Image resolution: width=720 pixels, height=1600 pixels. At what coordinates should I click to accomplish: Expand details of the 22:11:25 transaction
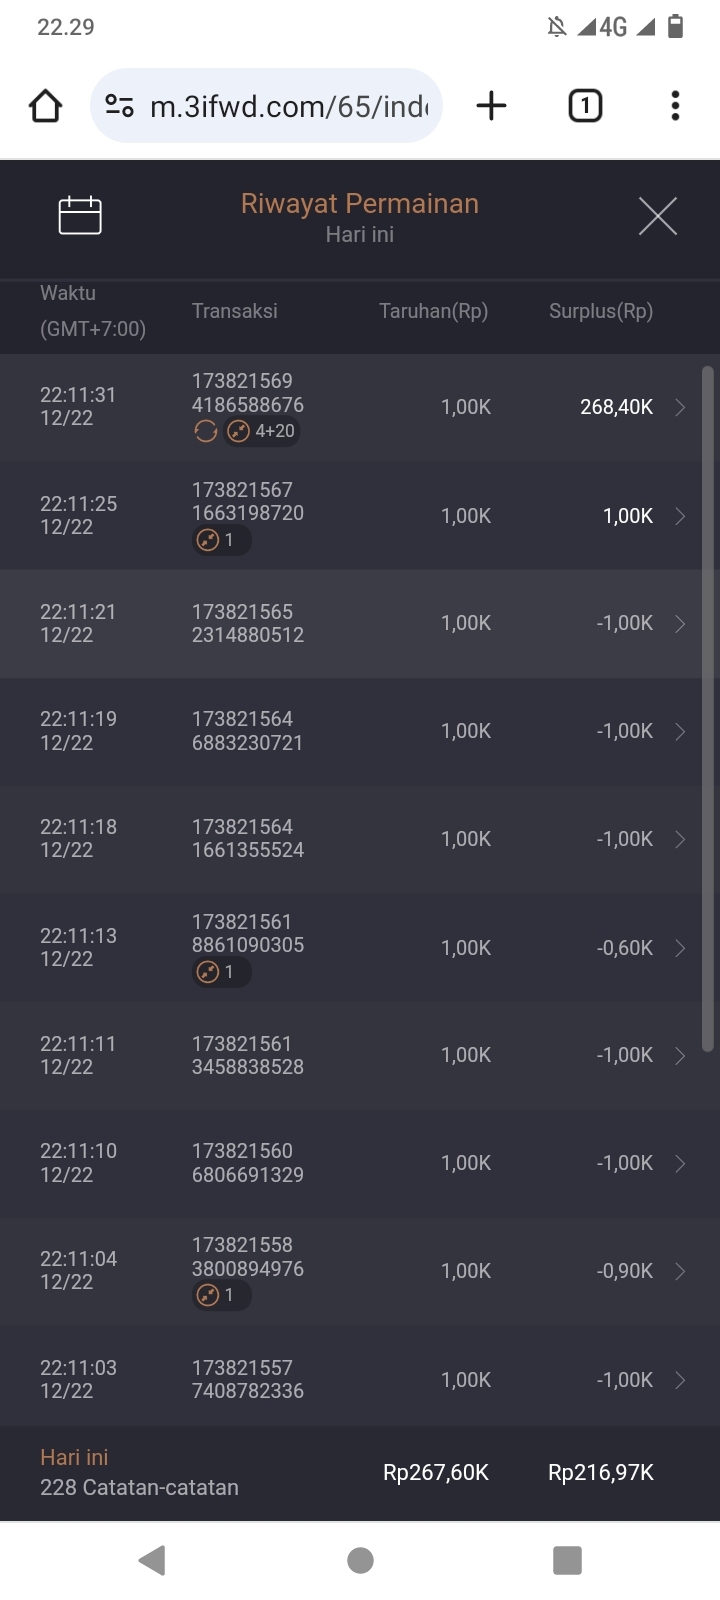[x=680, y=516]
